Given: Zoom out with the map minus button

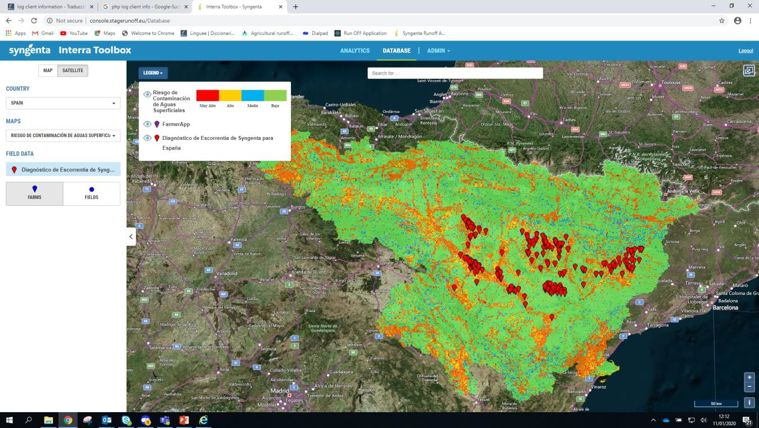Looking at the screenshot, I should click(x=749, y=387).
